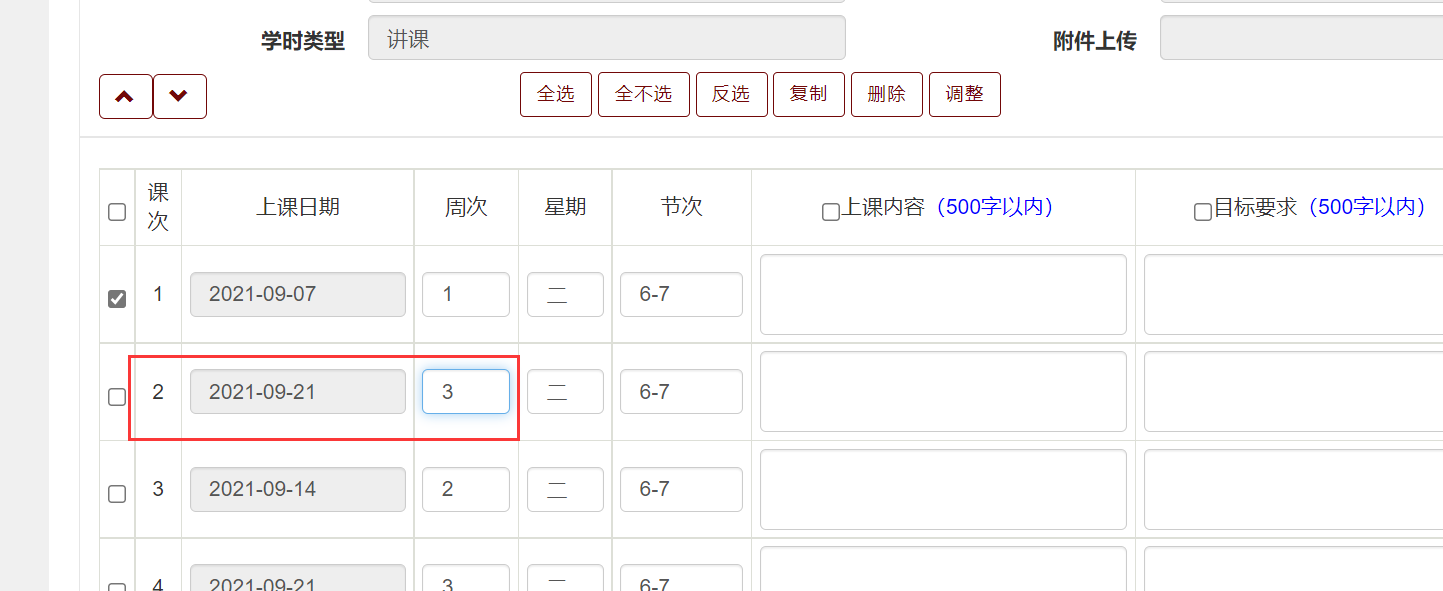Click the 2021-09-14 date field
This screenshot has height=591, width=1443.
click(297, 490)
